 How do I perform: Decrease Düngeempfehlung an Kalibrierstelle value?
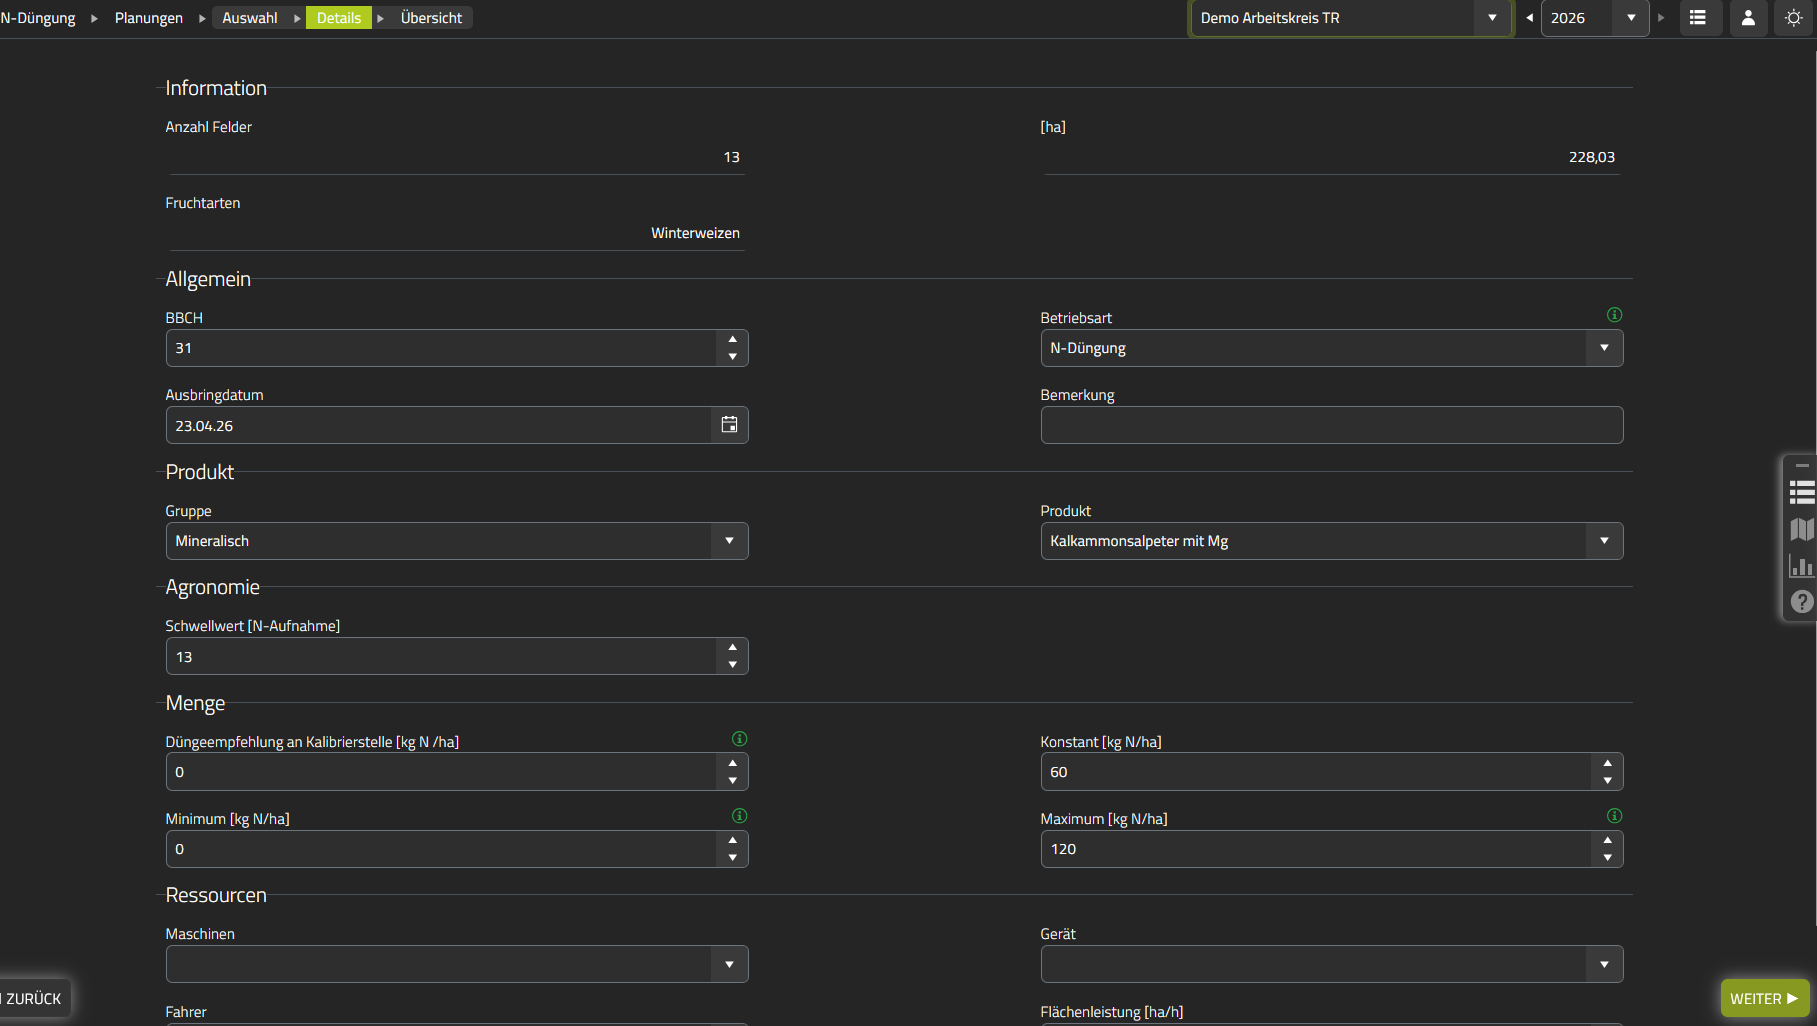tap(733, 781)
